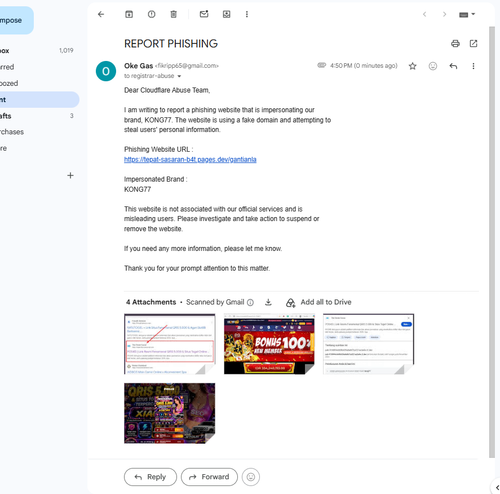The image size is (500, 494).
Task: Open emoji reaction picker beside Forward
Action: click(251, 477)
